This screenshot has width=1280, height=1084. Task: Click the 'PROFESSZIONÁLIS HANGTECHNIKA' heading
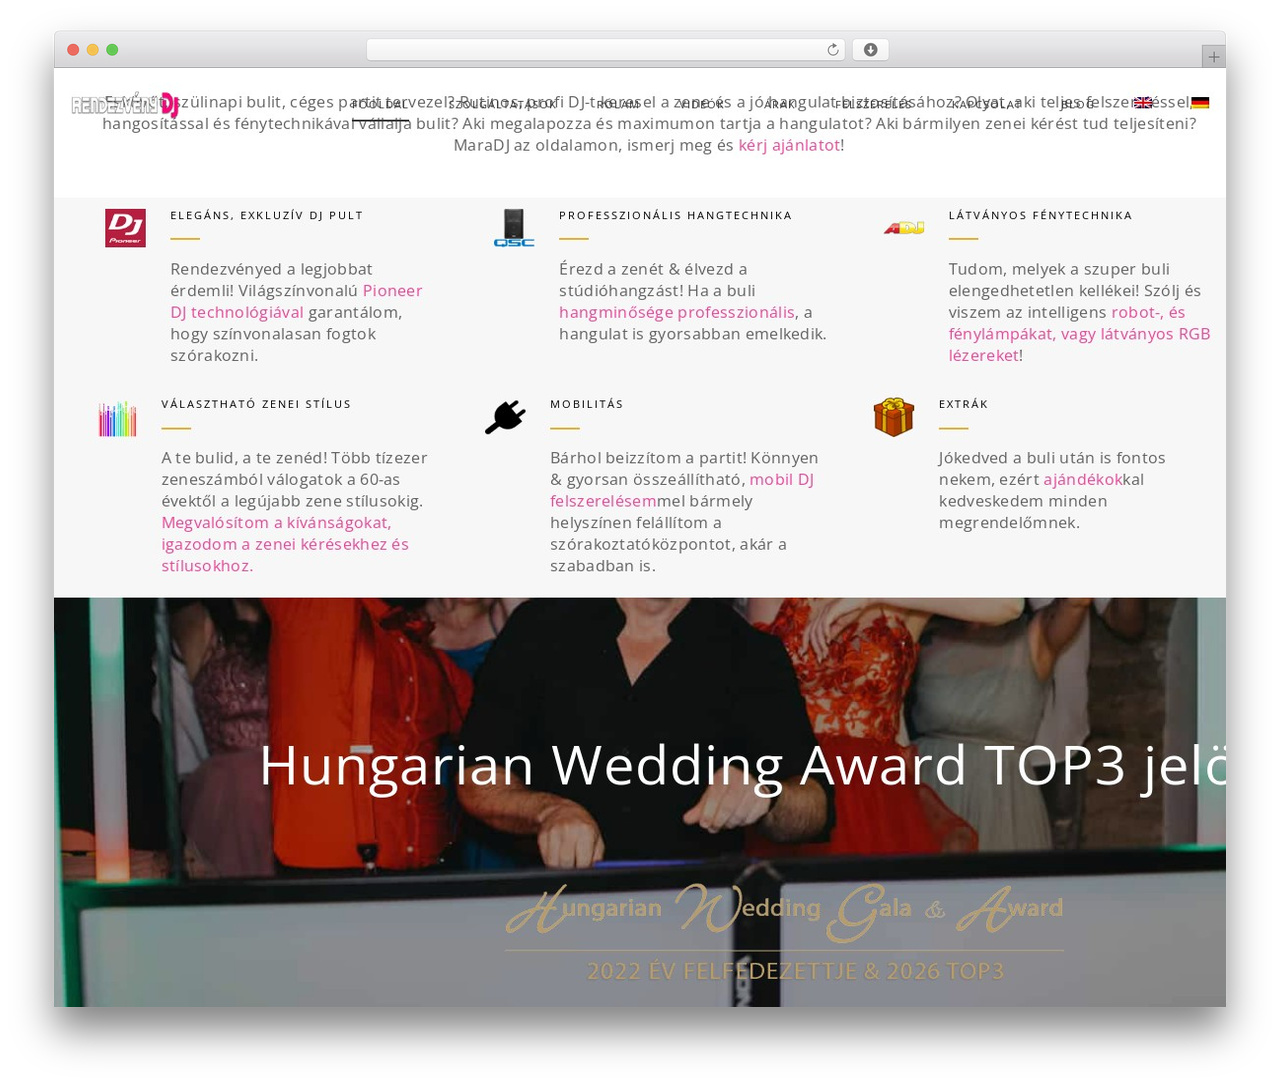point(676,215)
